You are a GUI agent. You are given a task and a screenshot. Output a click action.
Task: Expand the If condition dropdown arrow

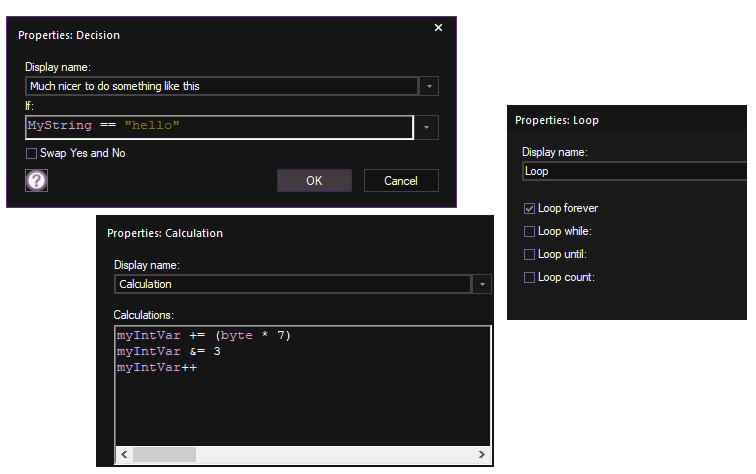[429, 127]
